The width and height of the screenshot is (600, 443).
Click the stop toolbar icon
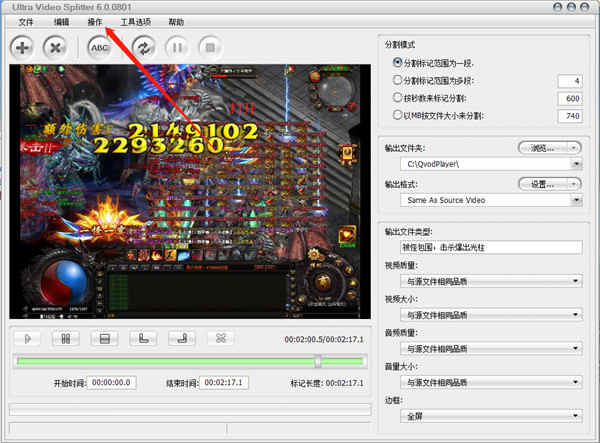pyautogui.click(x=210, y=48)
